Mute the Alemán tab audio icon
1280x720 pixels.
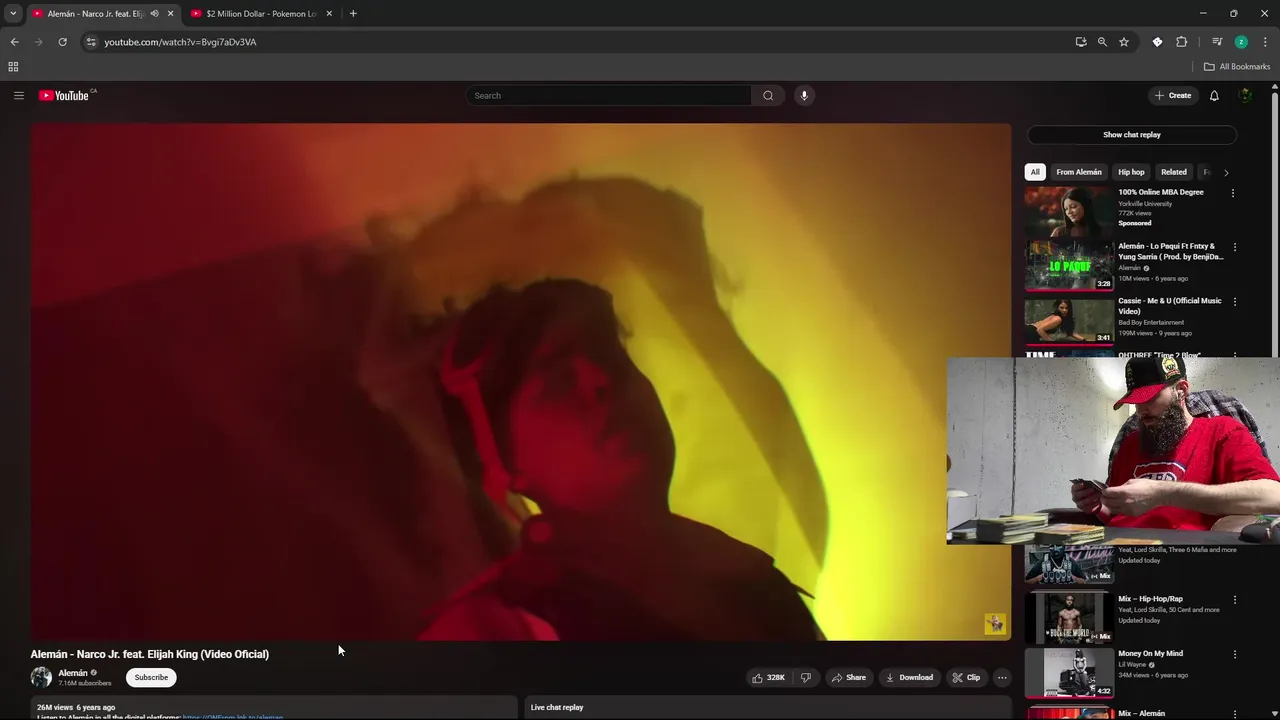tap(154, 14)
